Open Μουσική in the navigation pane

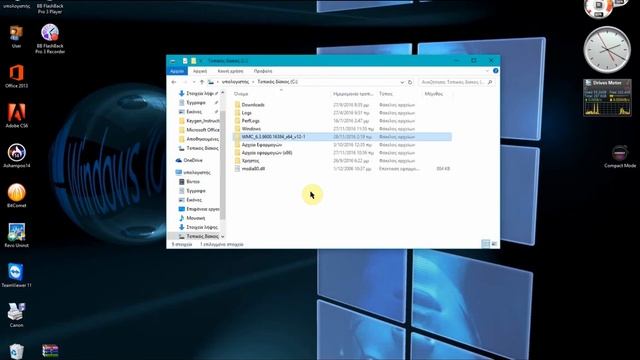[x=195, y=218]
